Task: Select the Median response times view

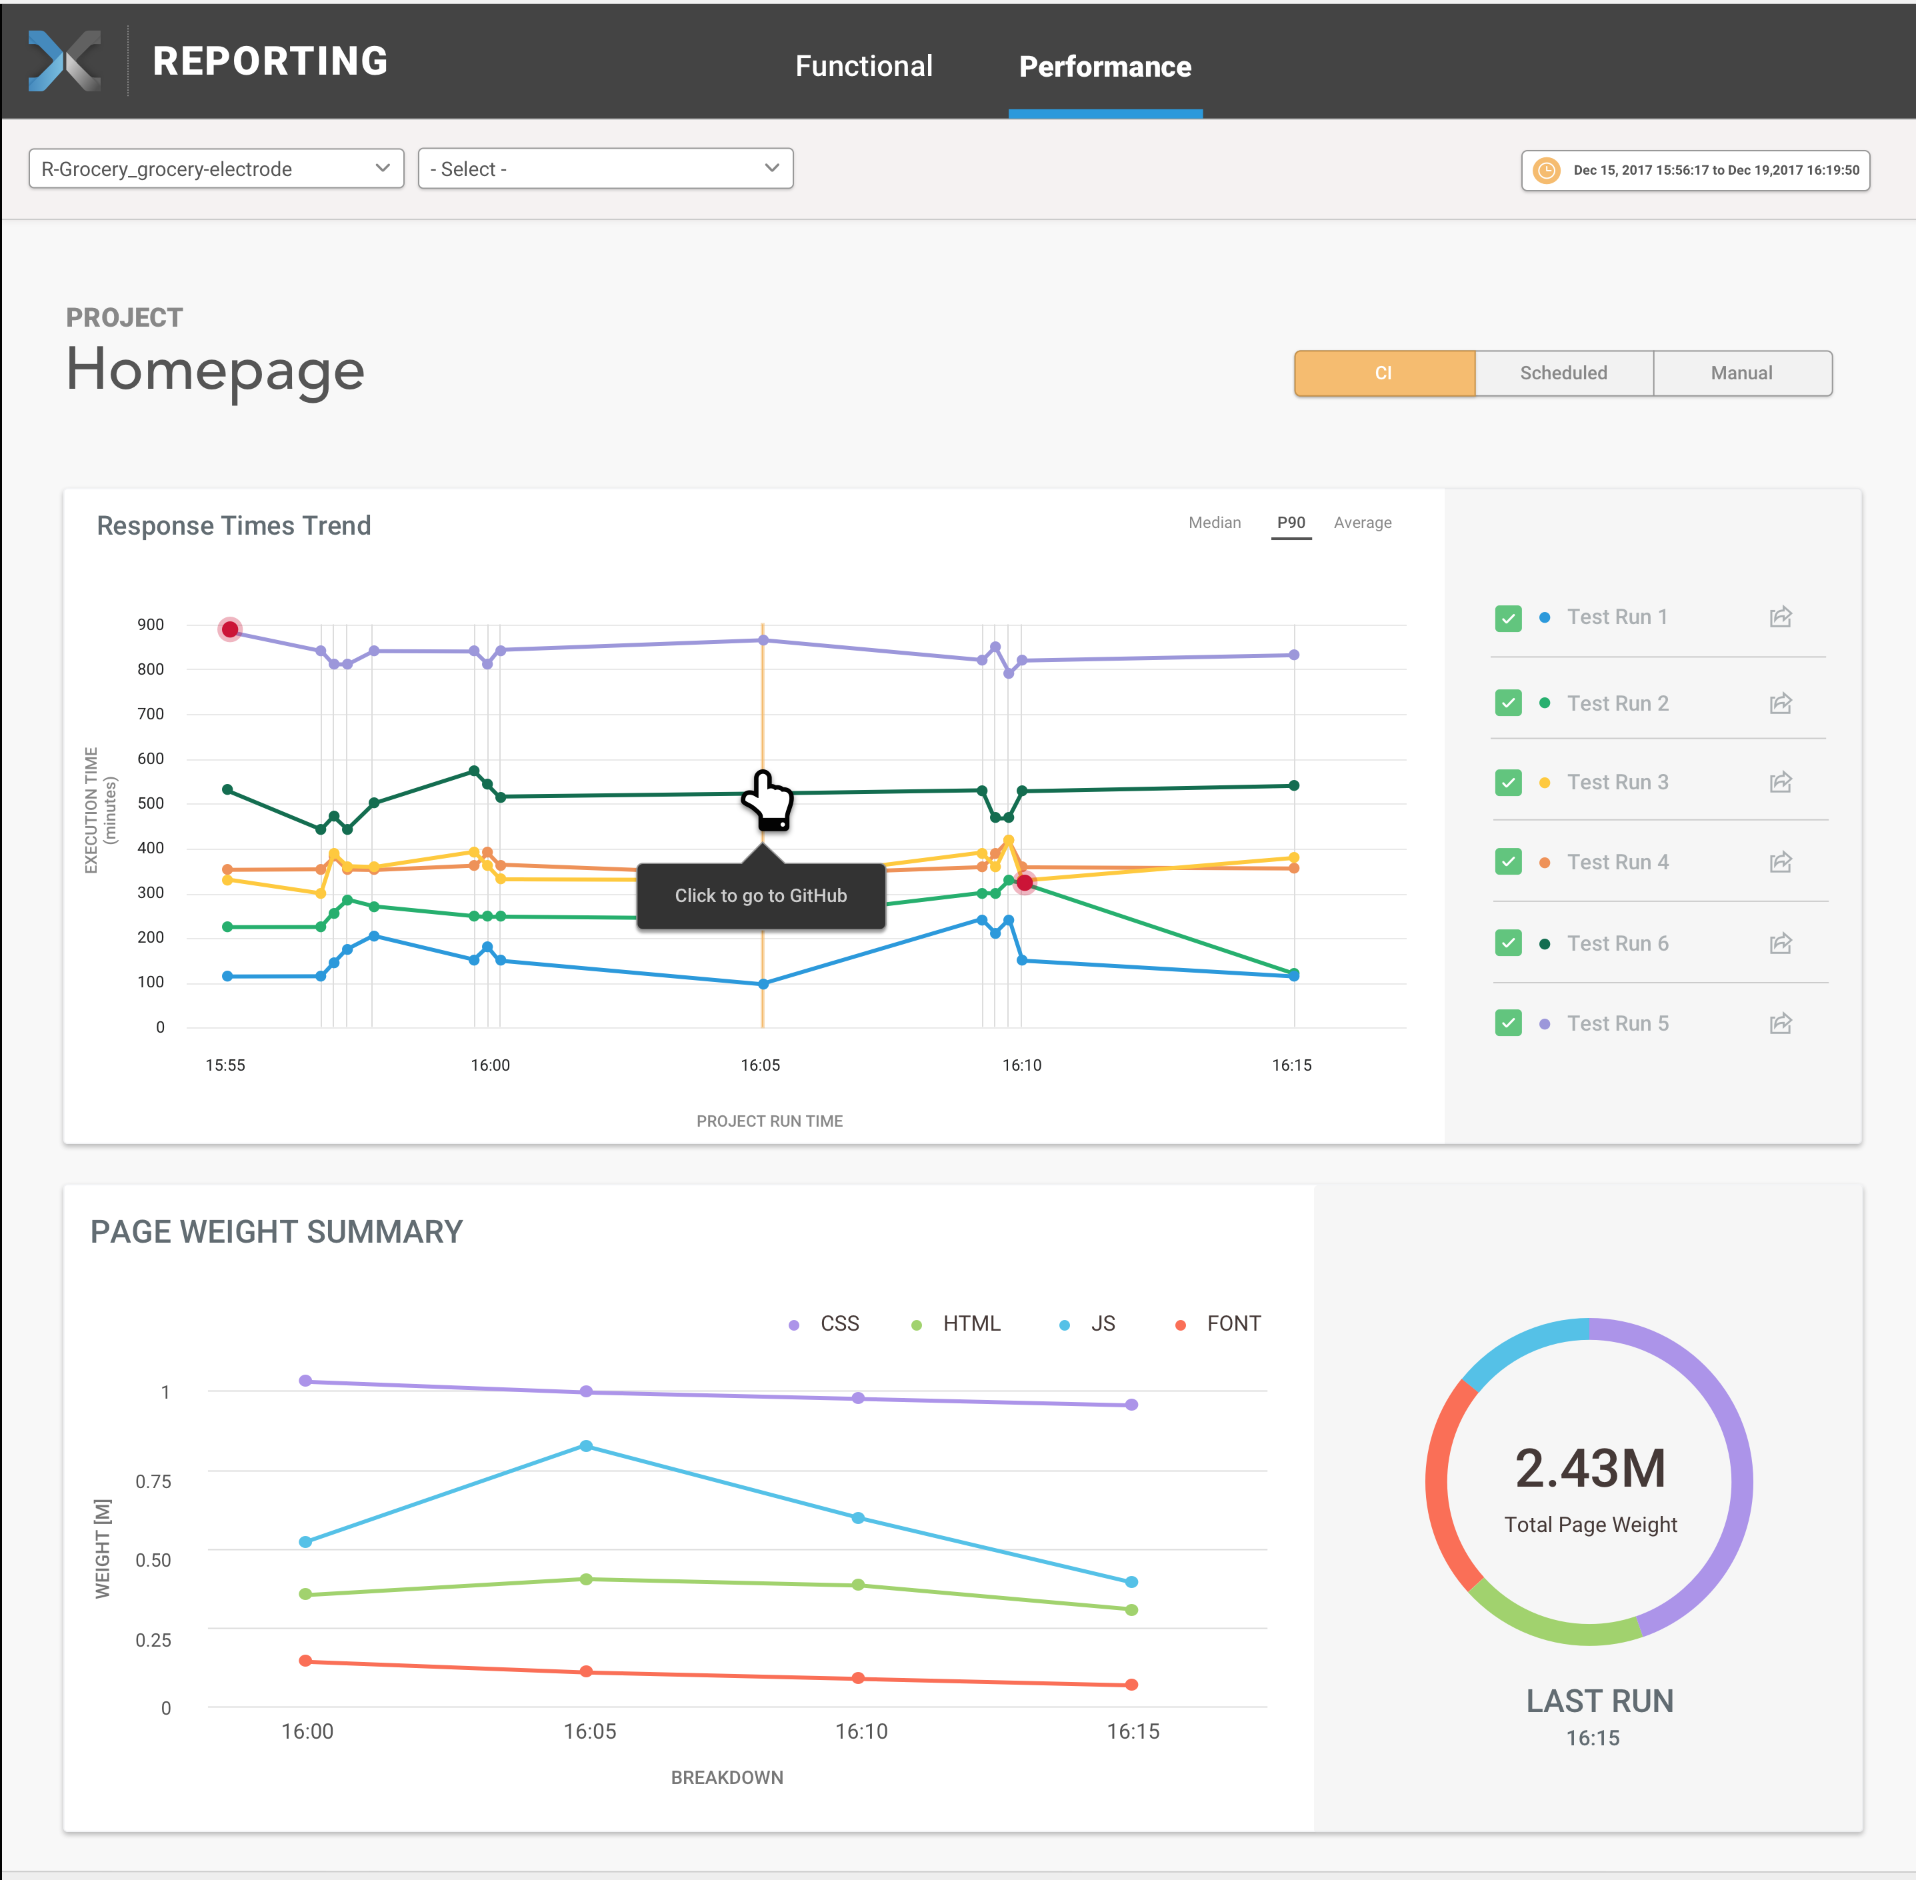Action: tap(1214, 523)
